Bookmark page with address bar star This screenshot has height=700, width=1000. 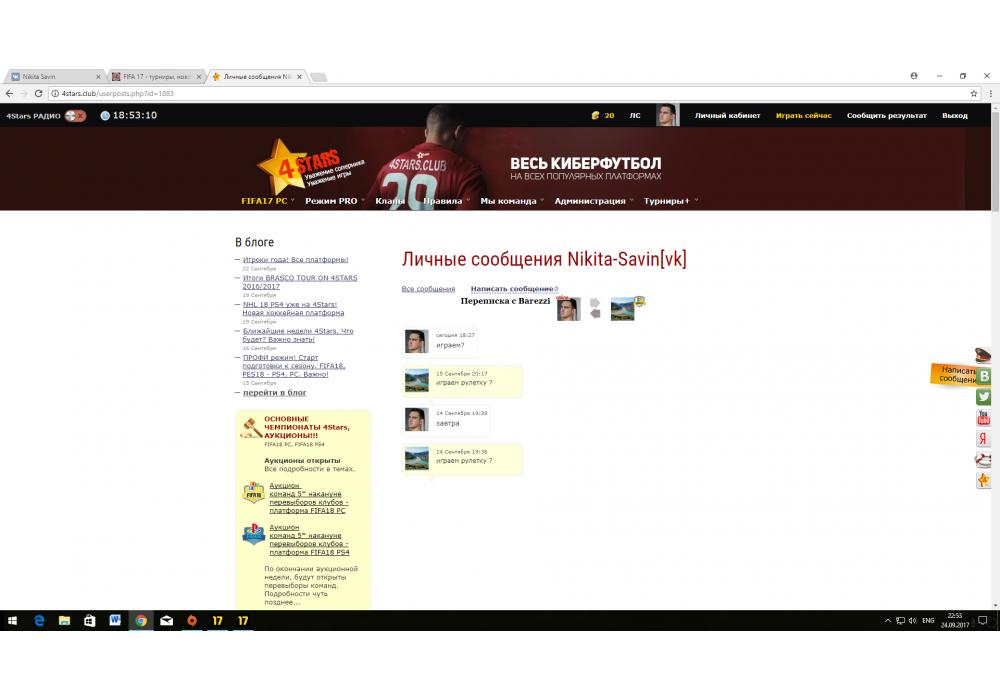coord(974,93)
